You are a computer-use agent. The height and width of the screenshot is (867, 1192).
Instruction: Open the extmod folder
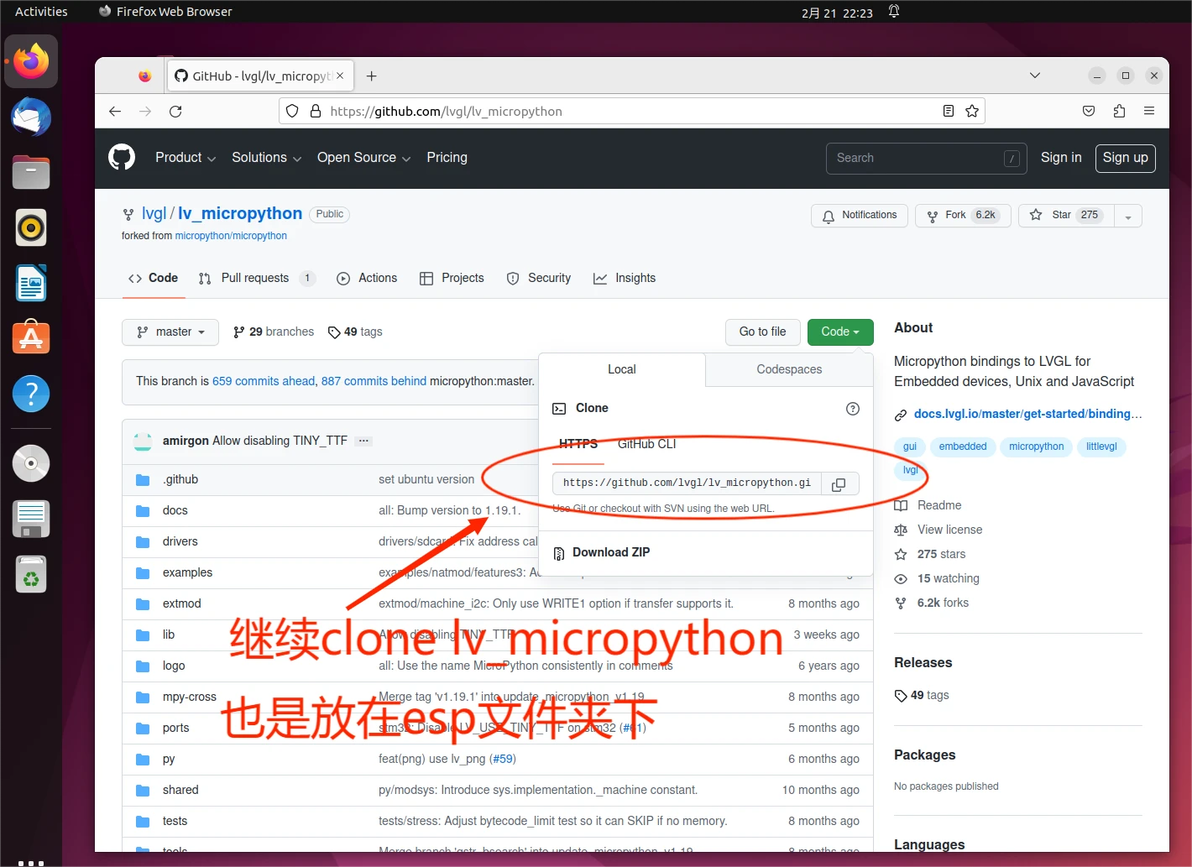point(182,604)
